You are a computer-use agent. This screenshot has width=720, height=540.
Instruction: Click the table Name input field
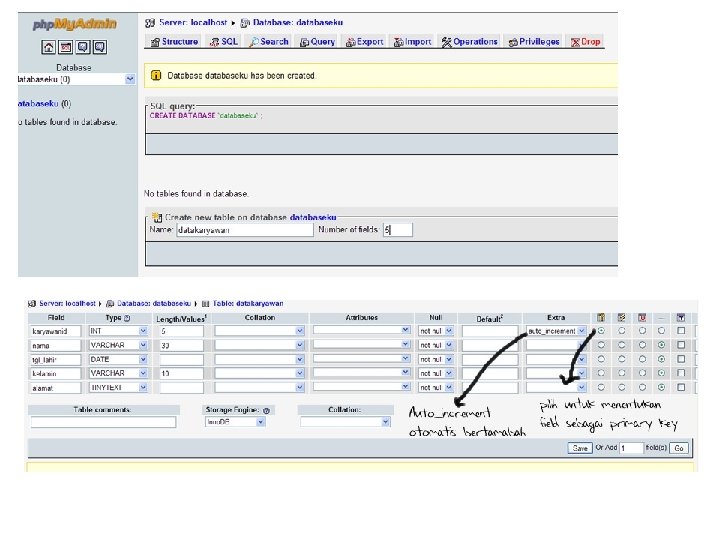[245, 230]
